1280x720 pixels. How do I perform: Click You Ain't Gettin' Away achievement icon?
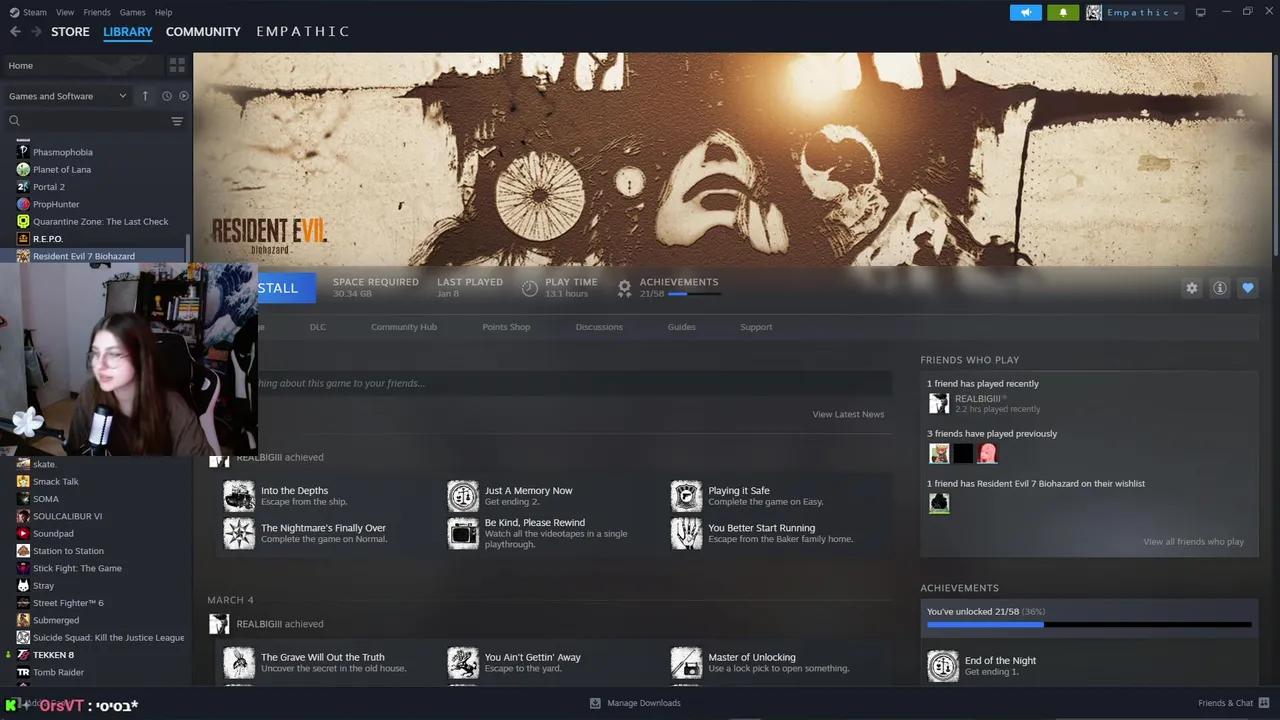[463, 663]
